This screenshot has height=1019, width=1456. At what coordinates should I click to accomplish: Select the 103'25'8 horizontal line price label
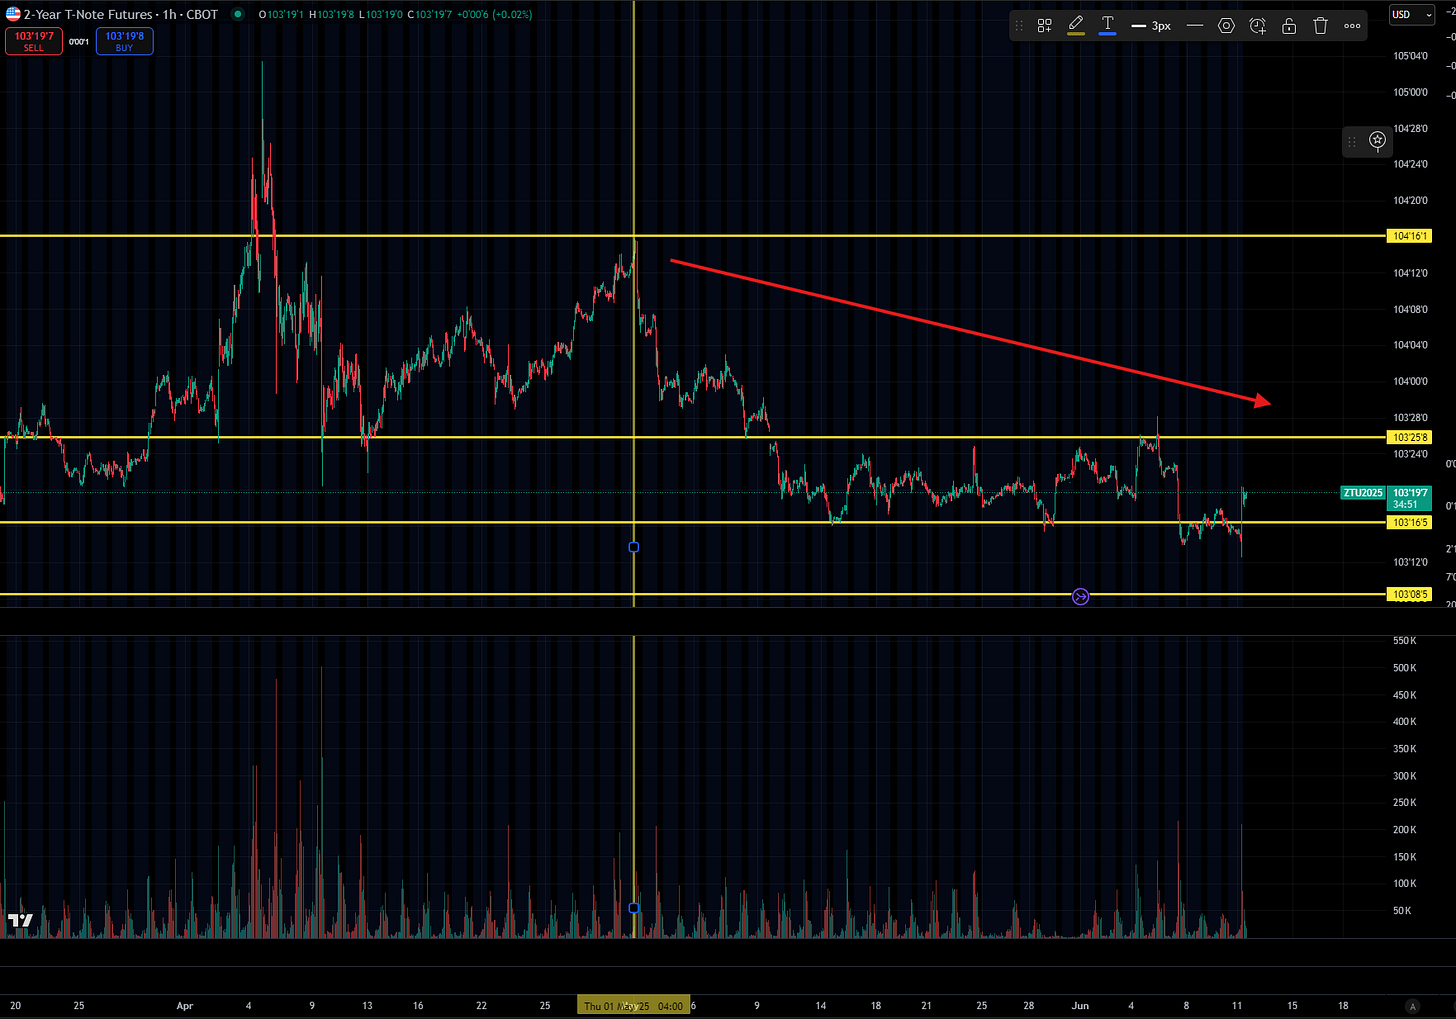[x=1409, y=437]
